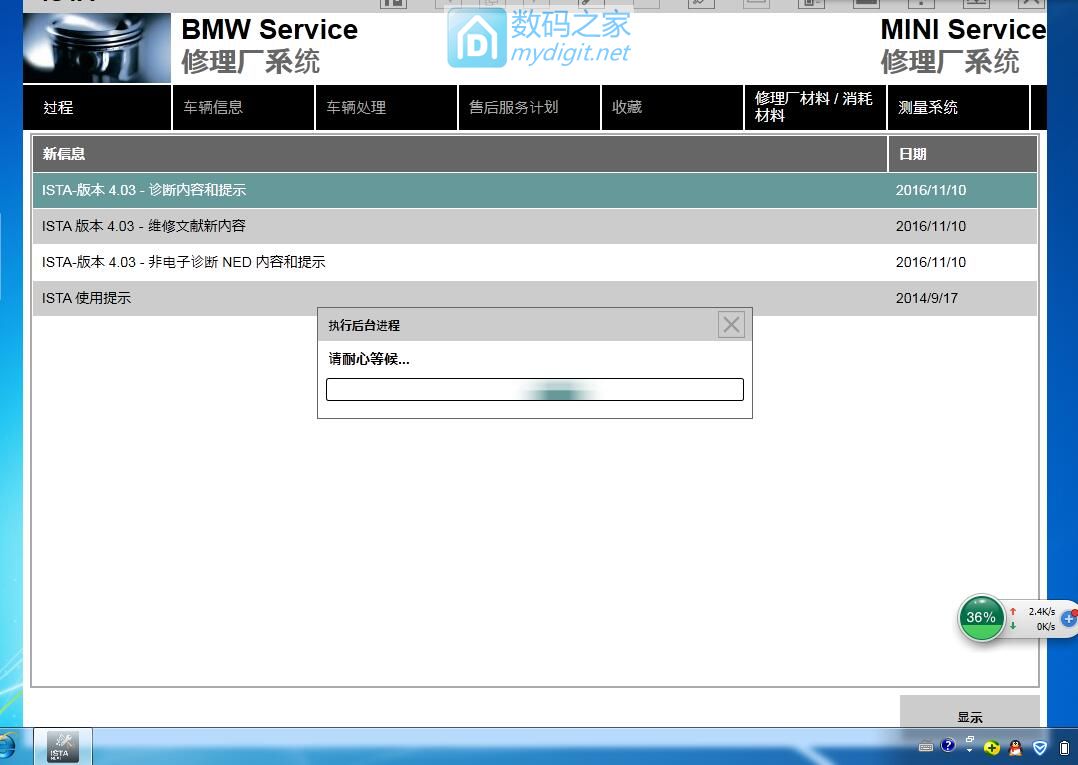Image resolution: width=1078 pixels, height=765 pixels.
Task: Click the background process progress bar
Action: [x=535, y=390]
